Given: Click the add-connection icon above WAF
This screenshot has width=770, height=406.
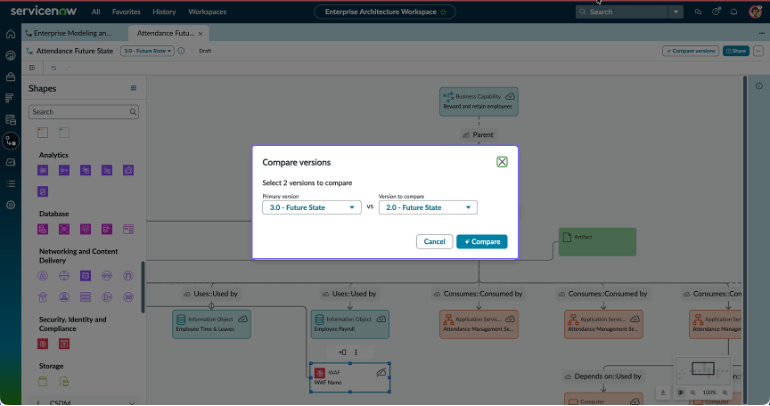Looking at the screenshot, I should [x=342, y=352].
